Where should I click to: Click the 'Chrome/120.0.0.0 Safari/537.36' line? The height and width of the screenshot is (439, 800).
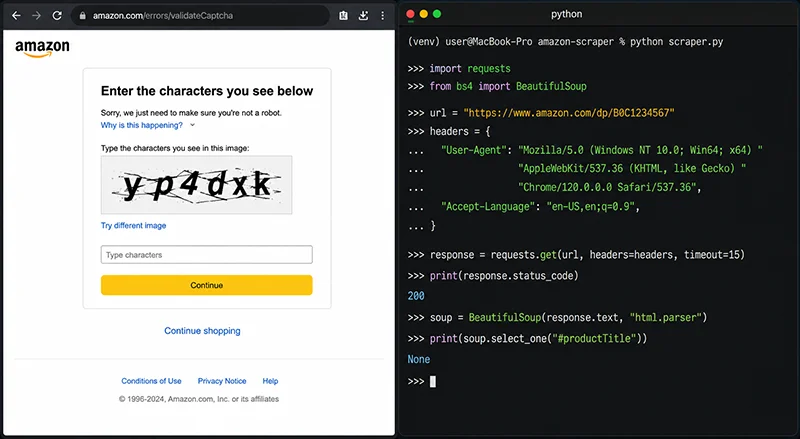610,187
